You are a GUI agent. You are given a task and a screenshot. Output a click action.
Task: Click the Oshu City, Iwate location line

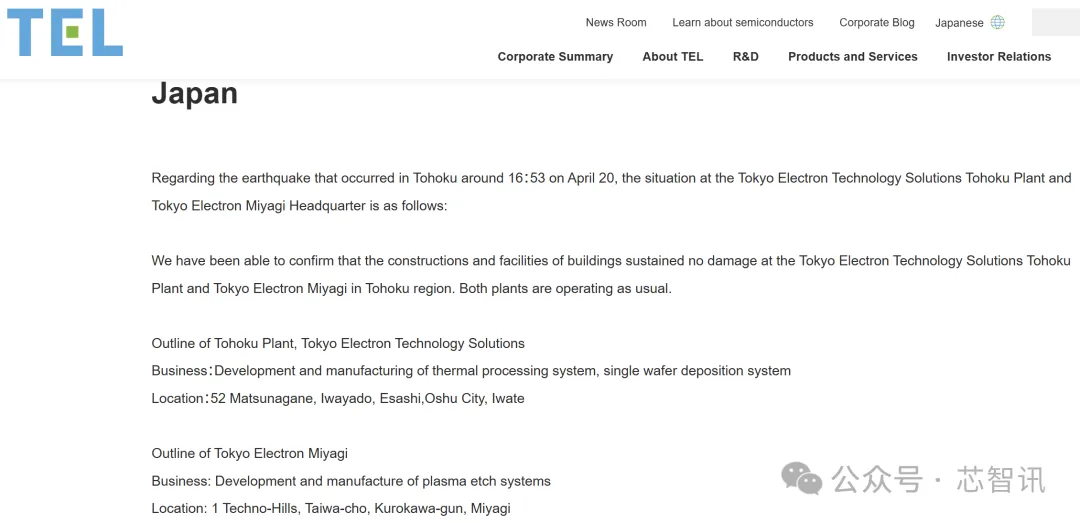coord(338,398)
